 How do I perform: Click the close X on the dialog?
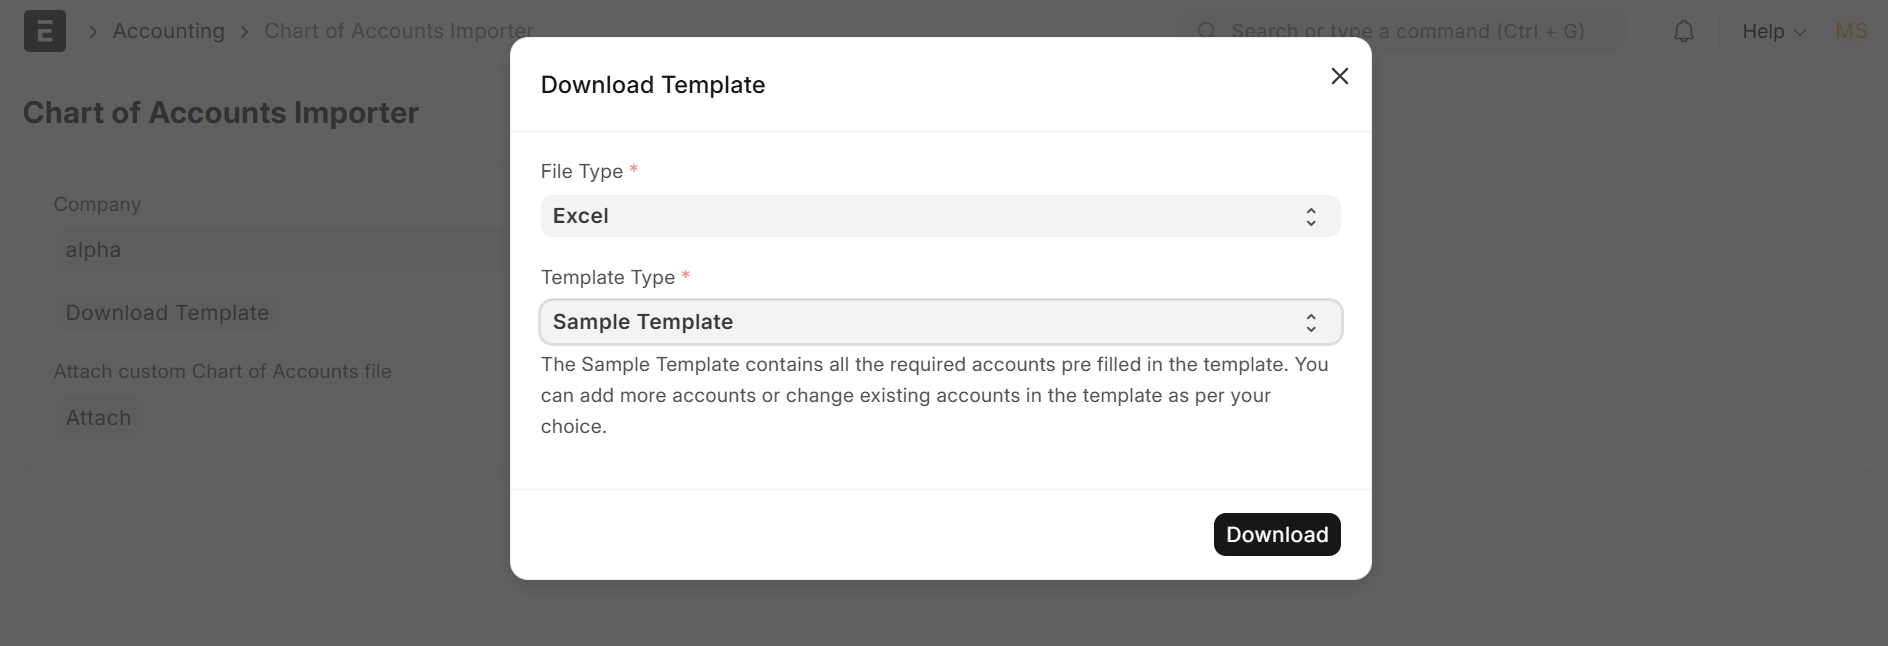coord(1339,76)
